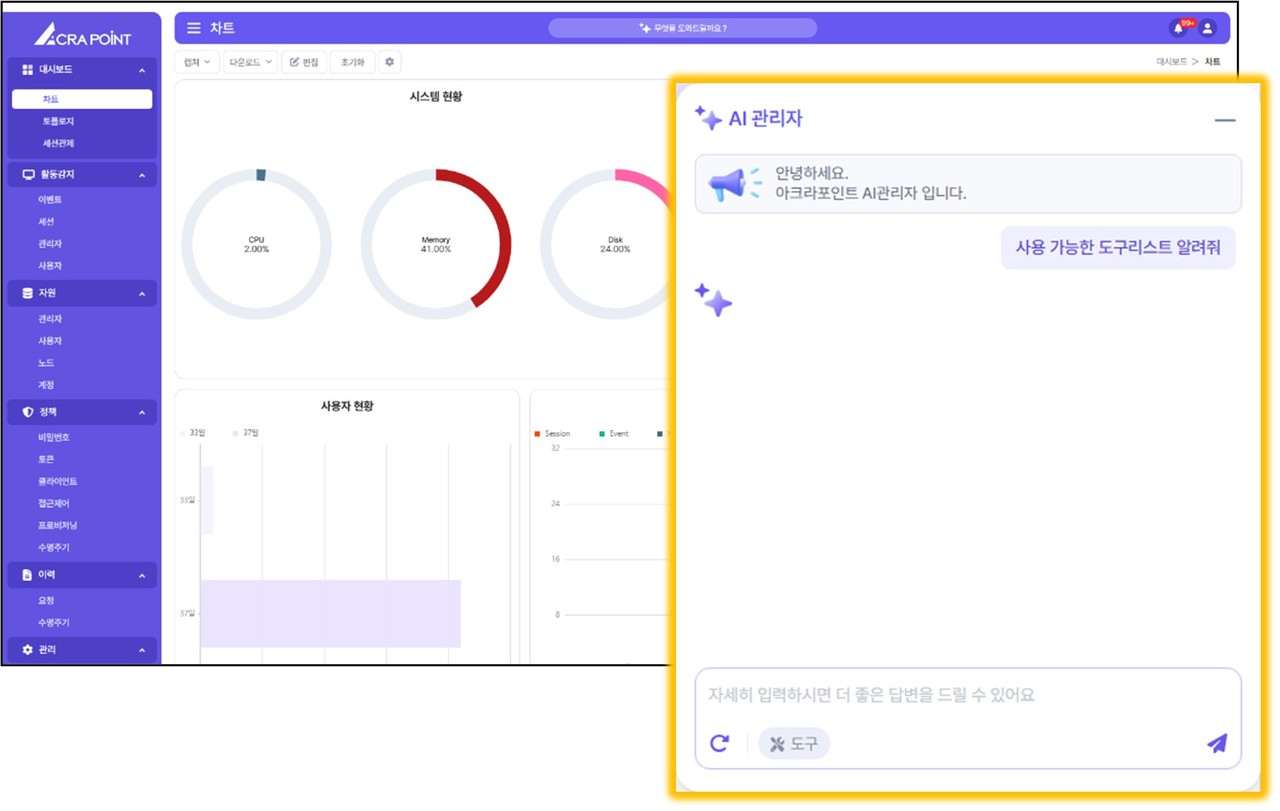Open 접근제어 under 정책 menu
The height and width of the screenshot is (811, 1280).
54,504
